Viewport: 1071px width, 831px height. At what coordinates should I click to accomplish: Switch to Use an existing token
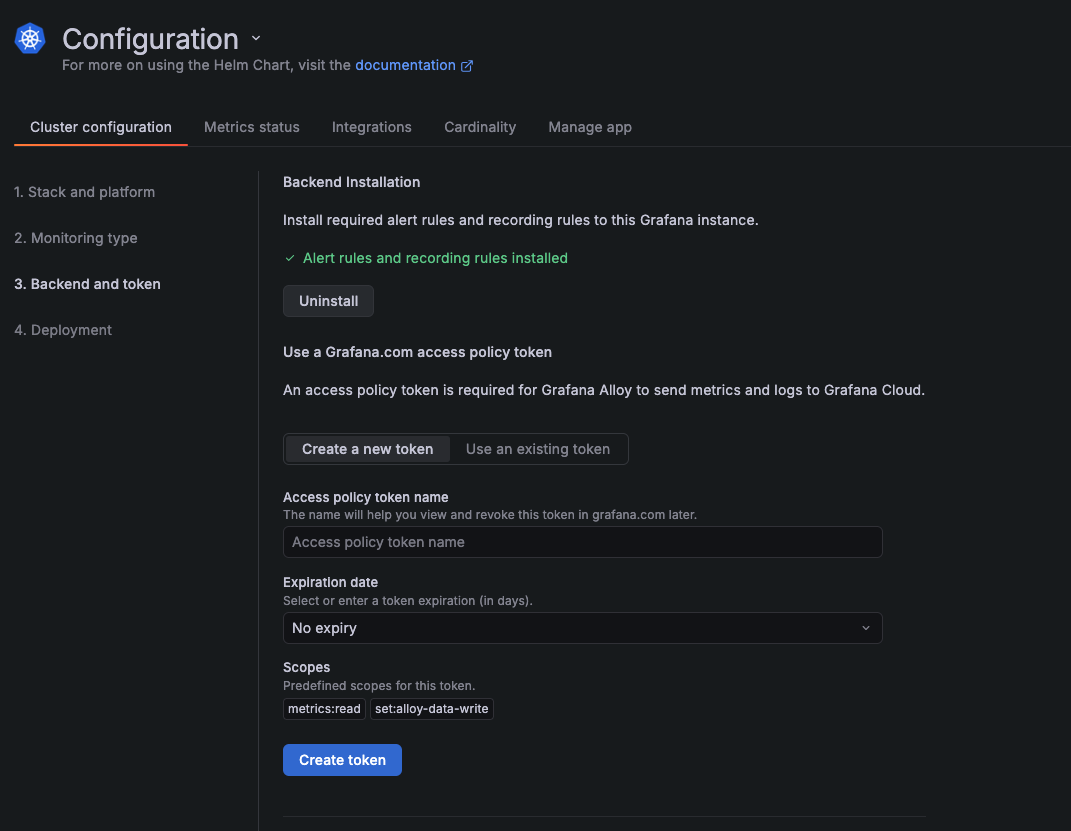[538, 449]
